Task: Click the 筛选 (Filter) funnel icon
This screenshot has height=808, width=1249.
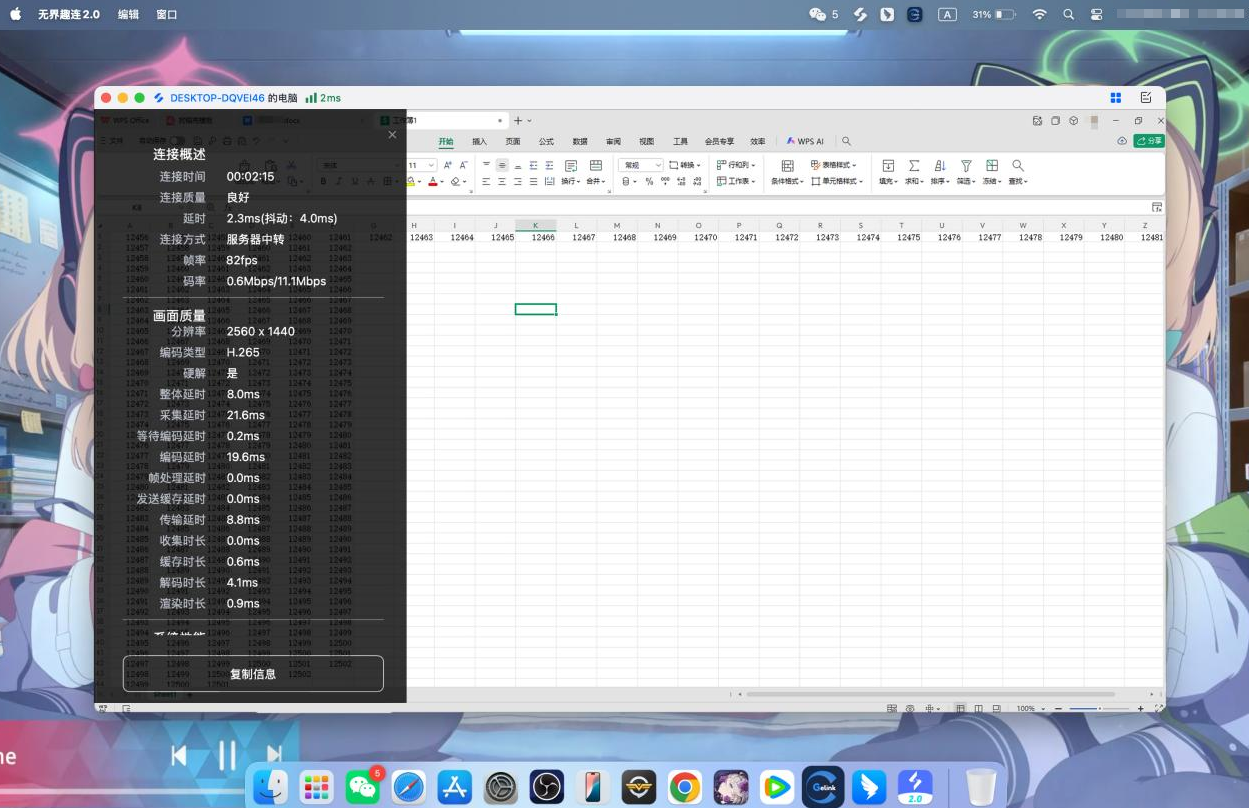Action: point(966,166)
